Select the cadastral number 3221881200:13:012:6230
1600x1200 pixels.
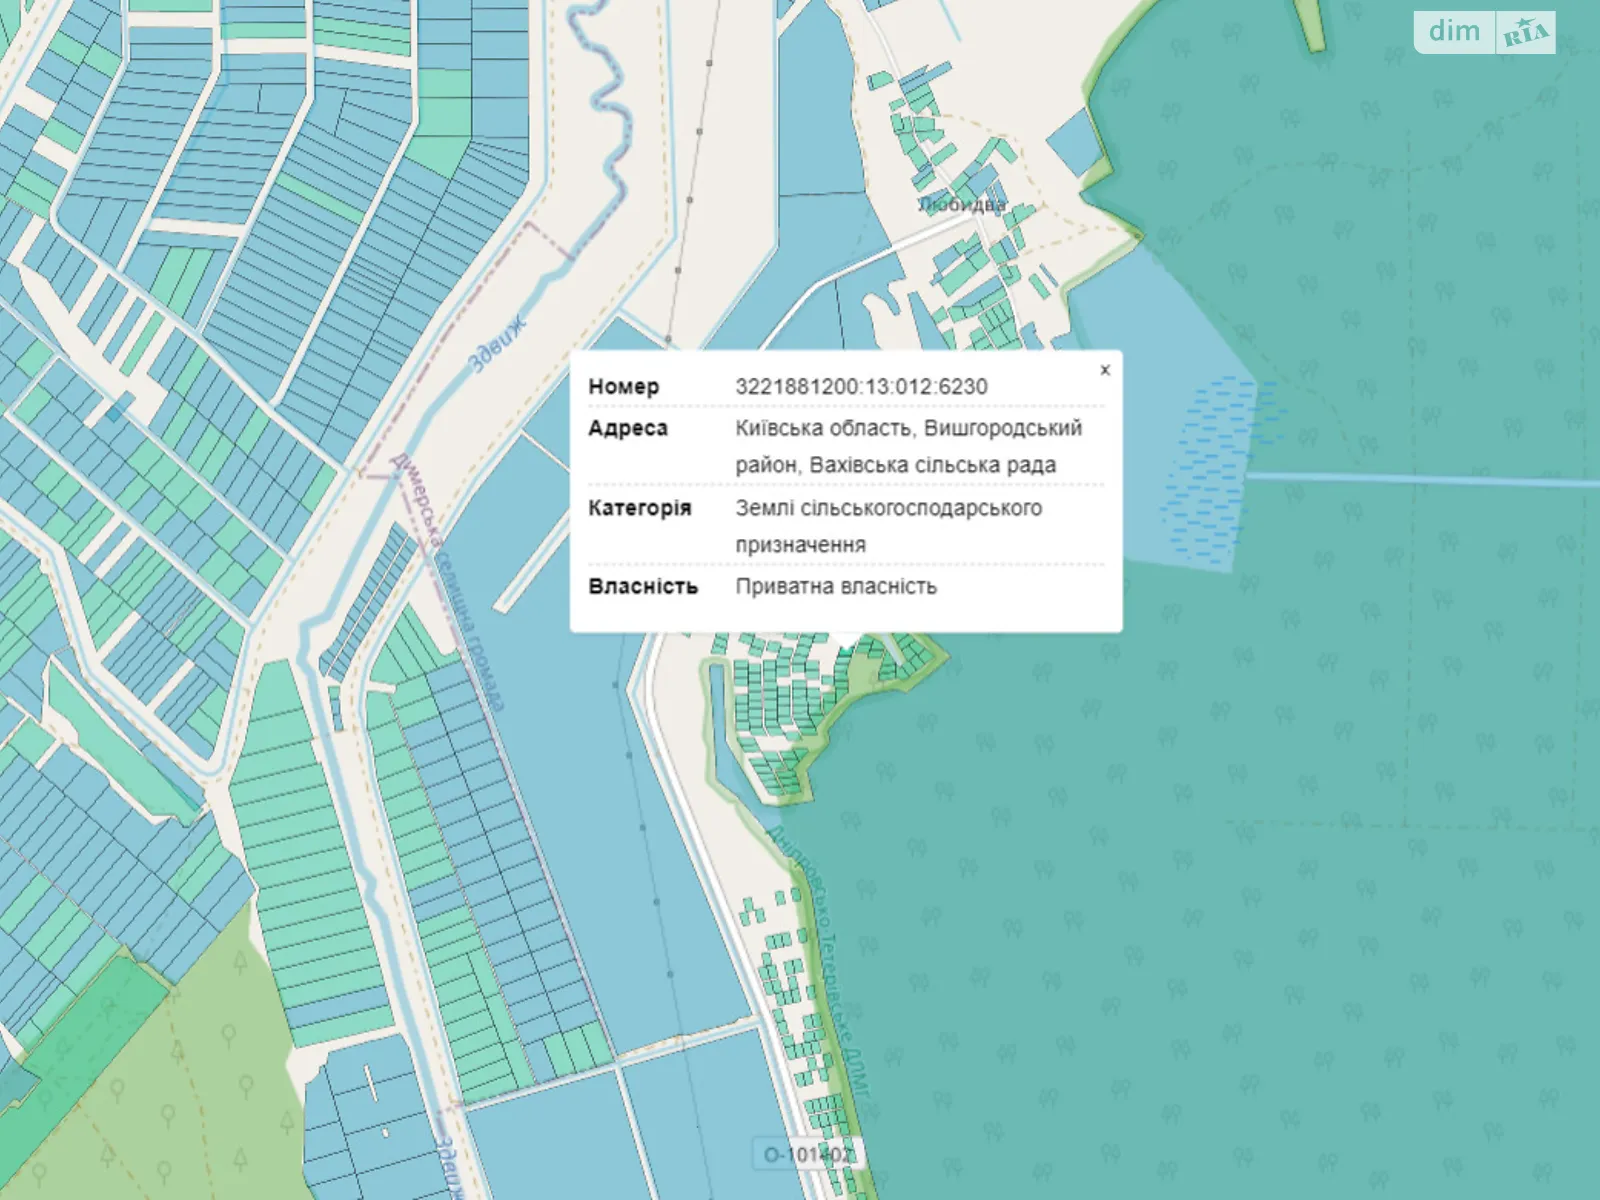click(x=861, y=387)
